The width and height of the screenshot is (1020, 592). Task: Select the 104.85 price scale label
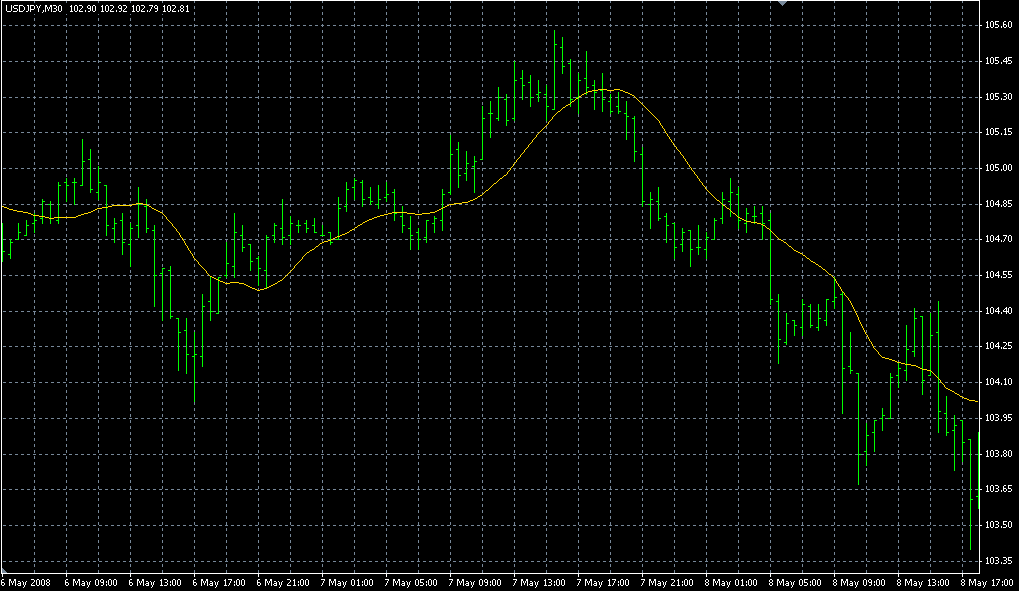pyautogui.click(x=998, y=204)
